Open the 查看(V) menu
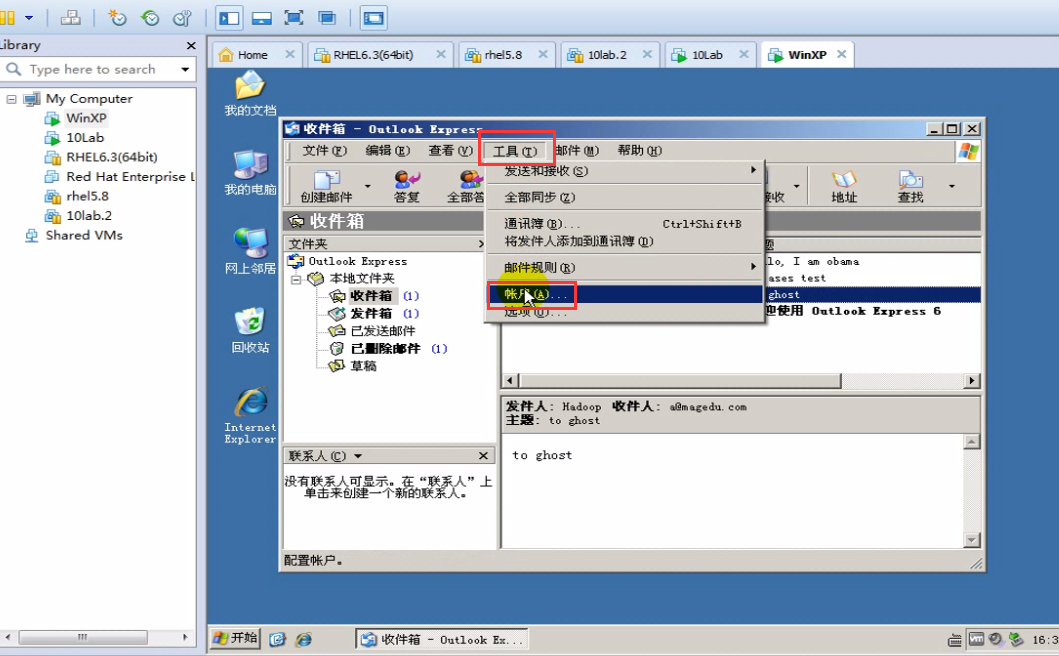The height and width of the screenshot is (656, 1059). tap(450, 151)
